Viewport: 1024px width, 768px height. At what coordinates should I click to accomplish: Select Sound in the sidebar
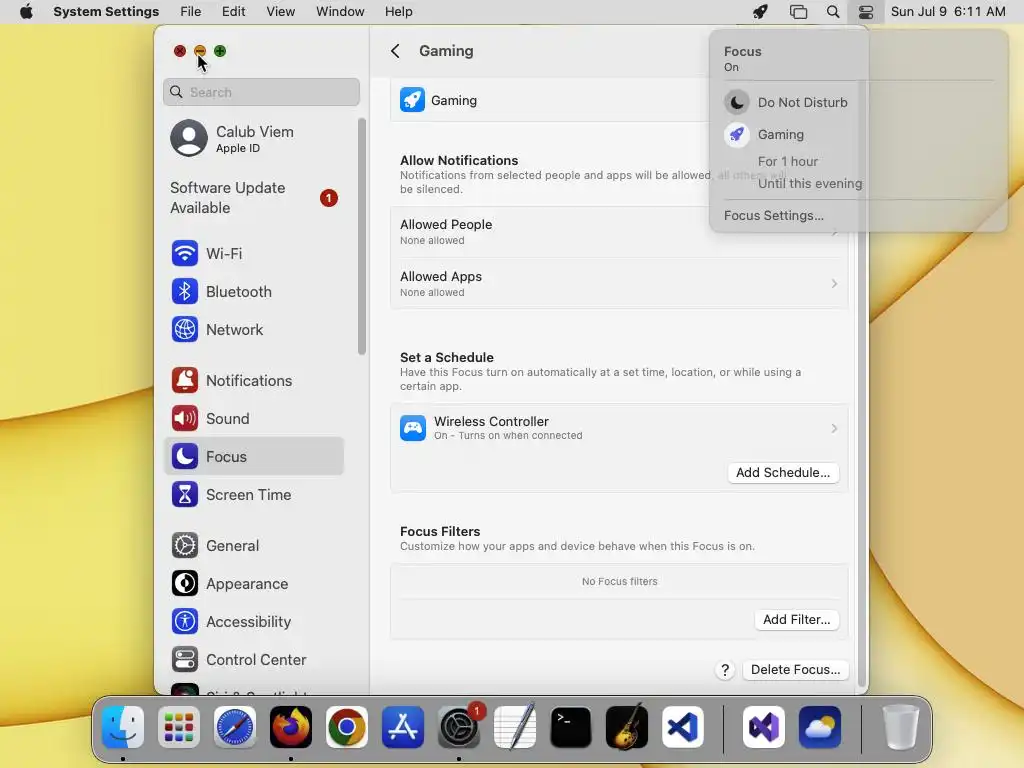pyautogui.click(x=253, y=418)
